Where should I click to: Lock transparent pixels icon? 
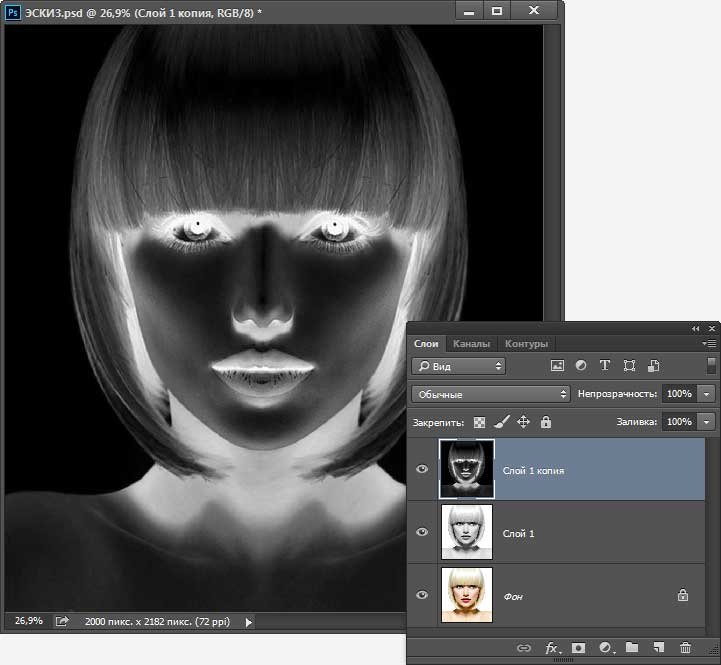coord(479,422)
